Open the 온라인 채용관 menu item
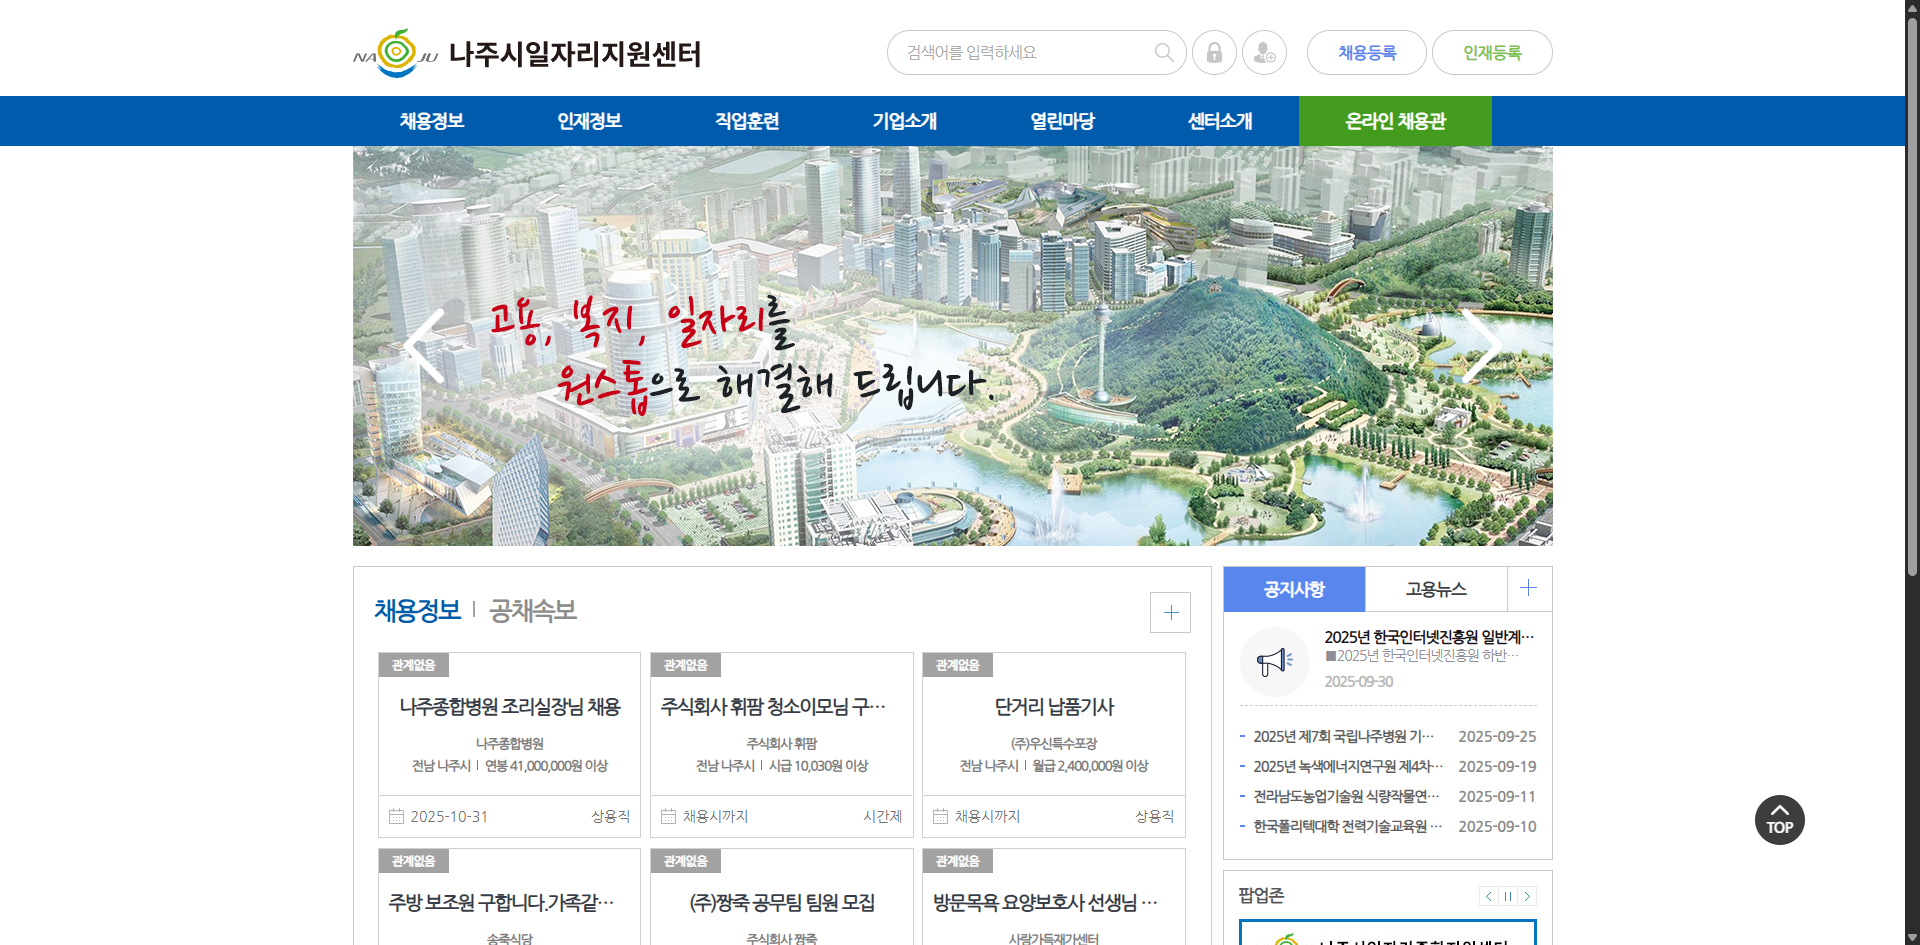Image resolution: width=1920 pixels, height=945 pixels. [x=1395, y=121]
